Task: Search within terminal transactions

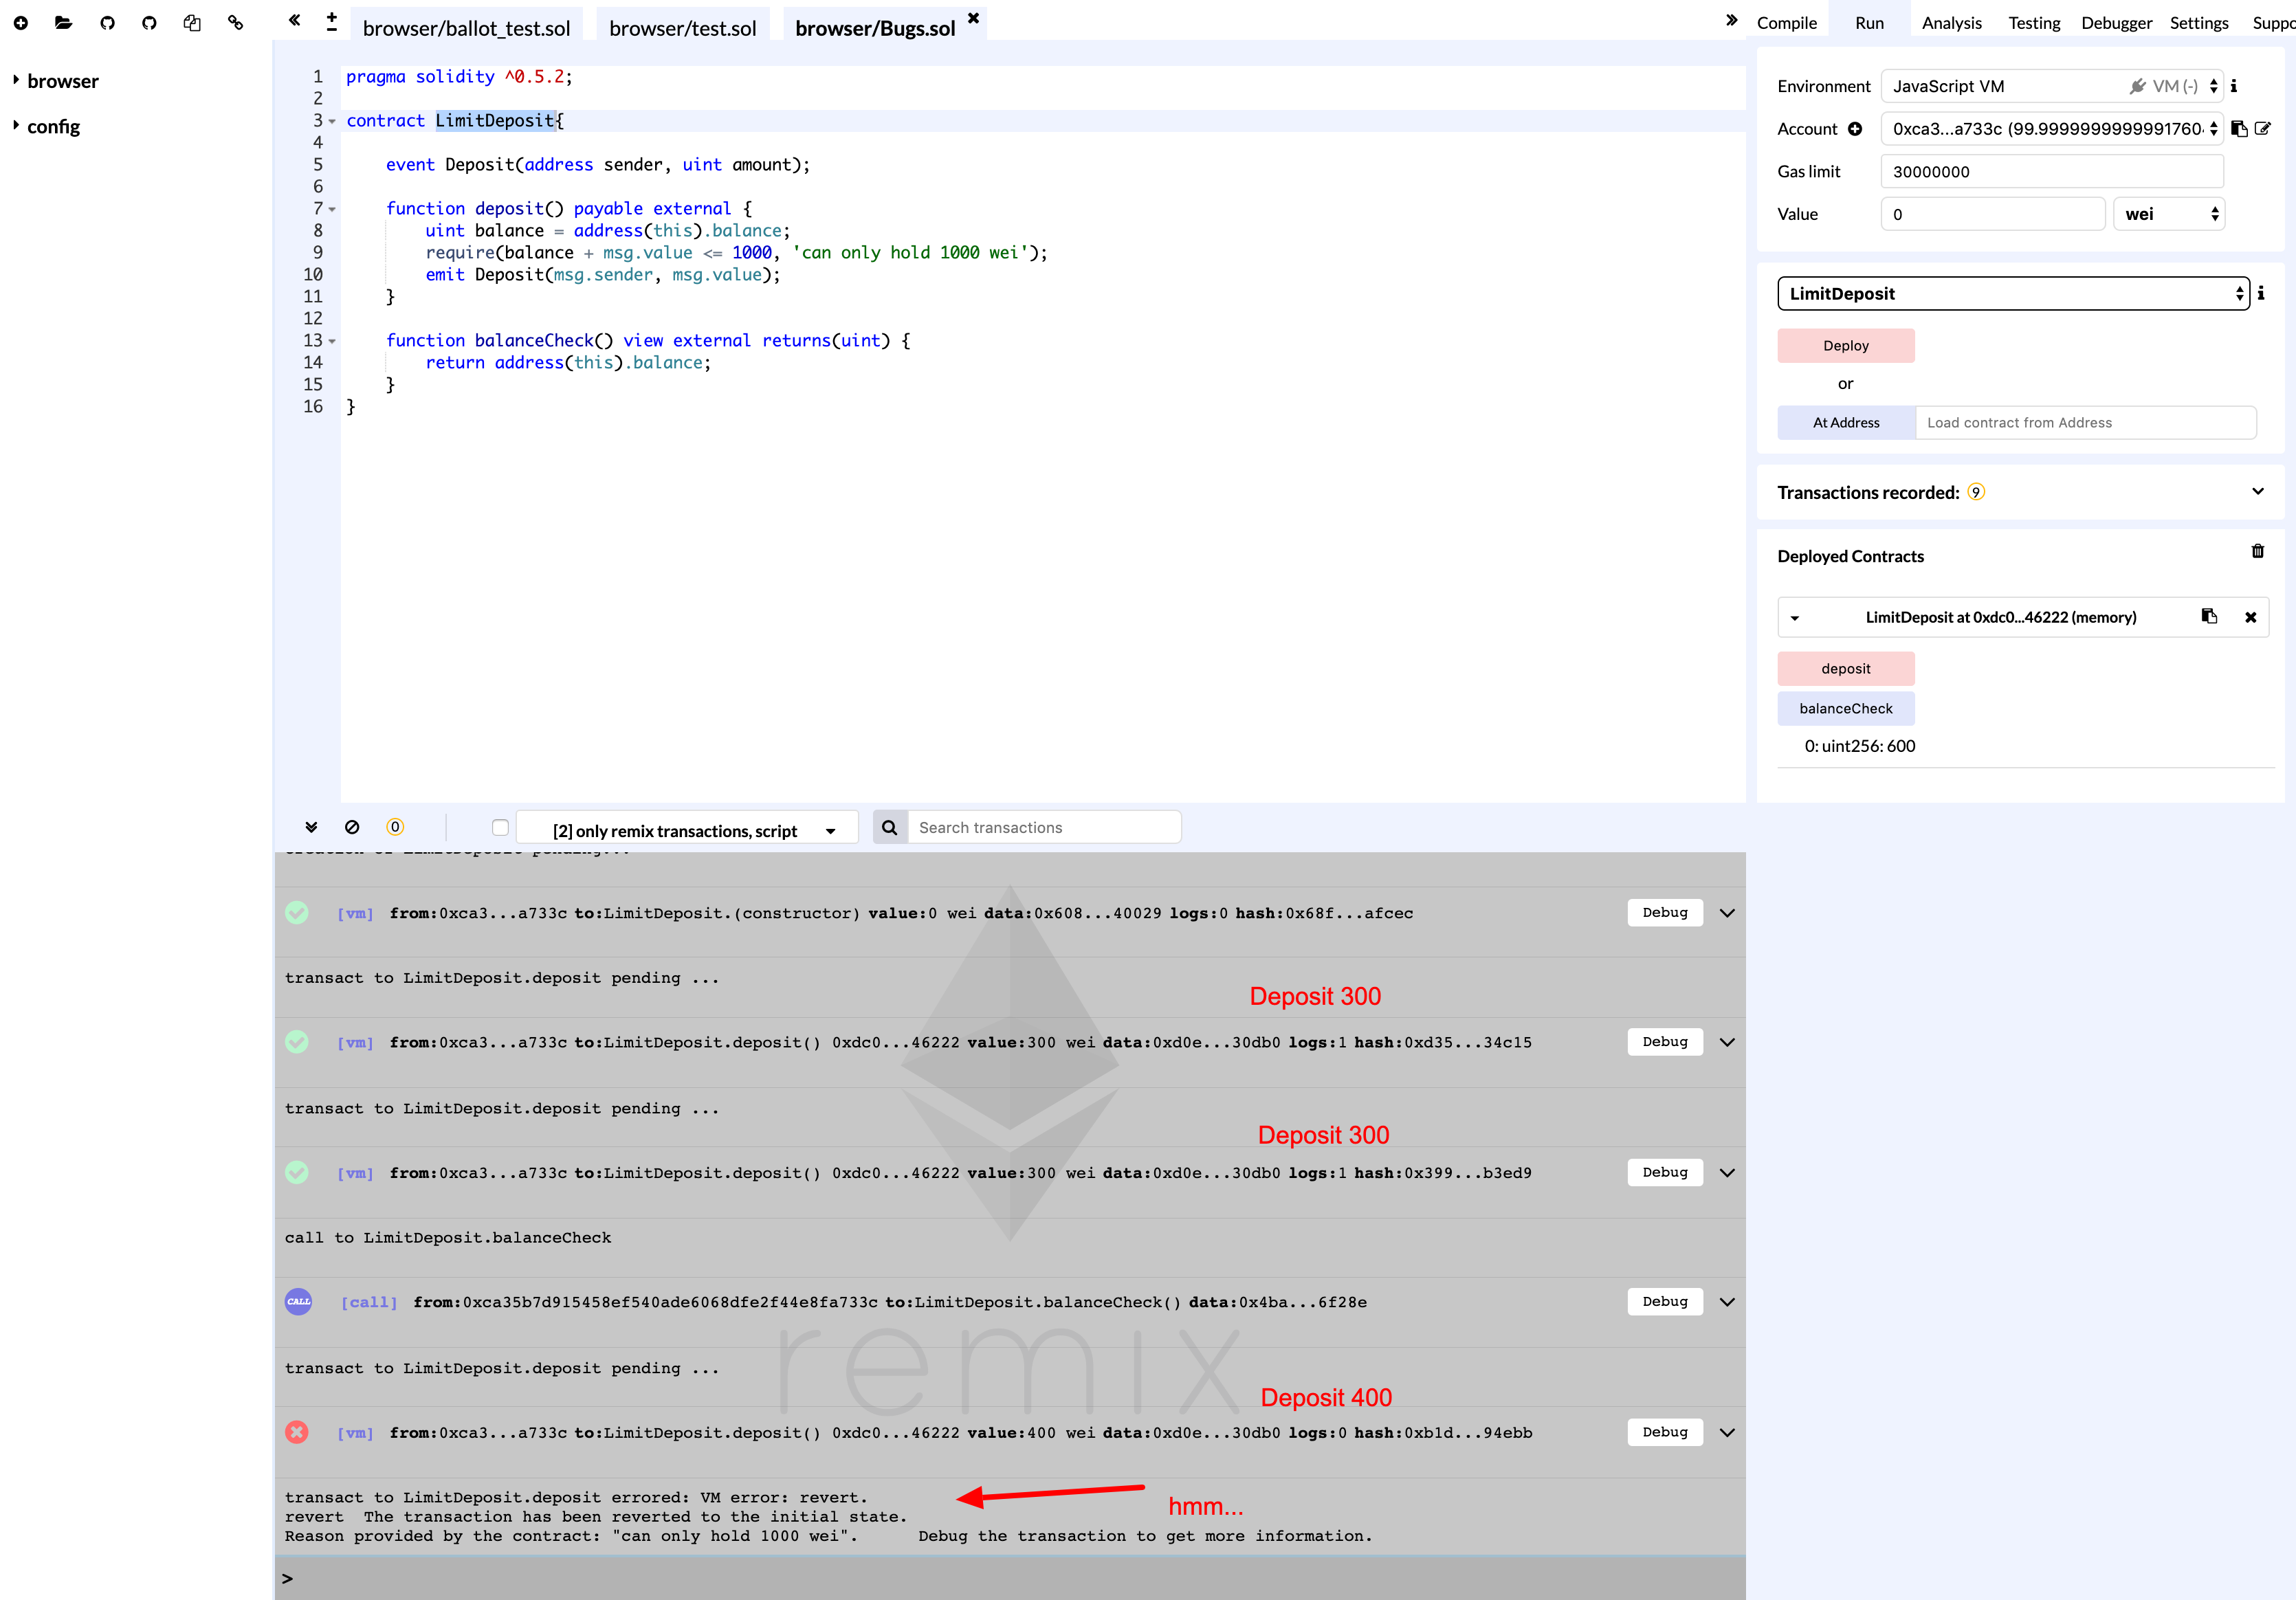Action: pyautogui.click(x=1044, y=827)
